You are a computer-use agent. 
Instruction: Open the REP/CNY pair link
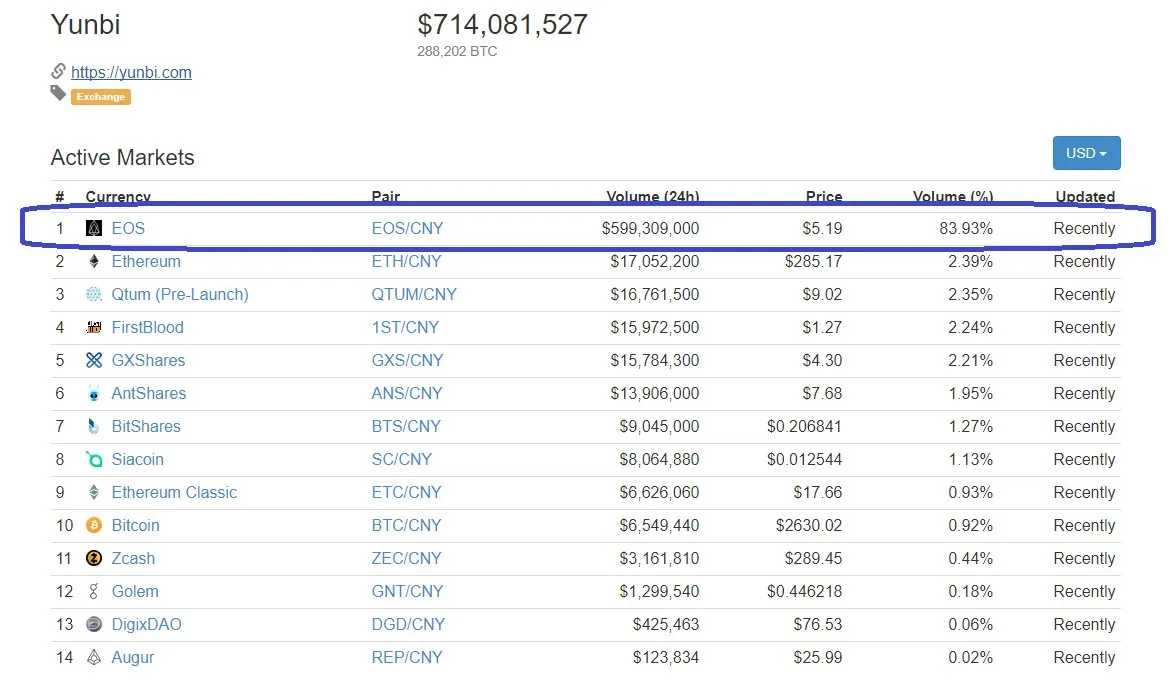(x=407, y=657)
